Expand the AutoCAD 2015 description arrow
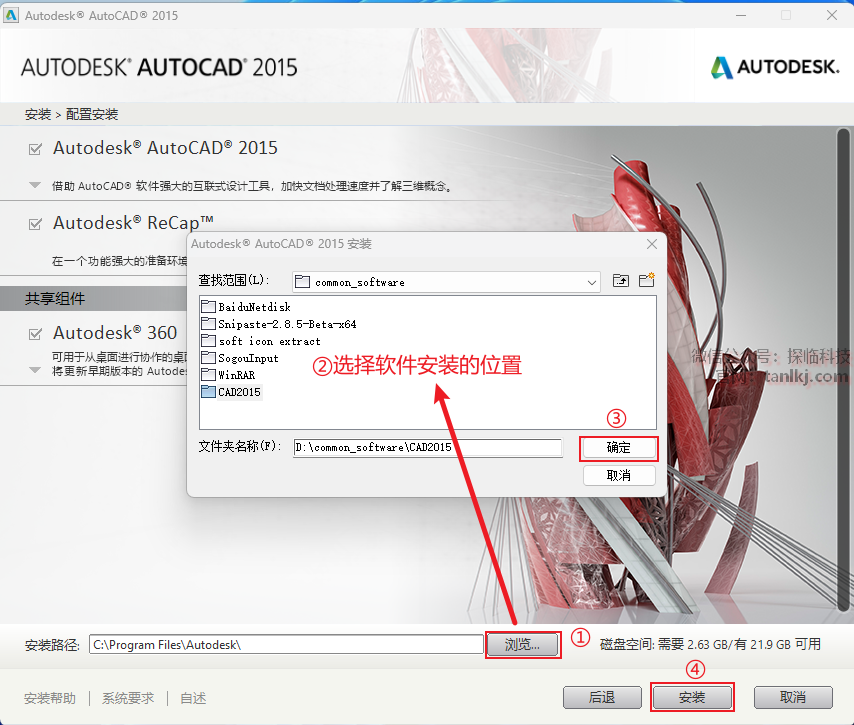The width and height of the screenshot is (854, 725). click(35, 185)
